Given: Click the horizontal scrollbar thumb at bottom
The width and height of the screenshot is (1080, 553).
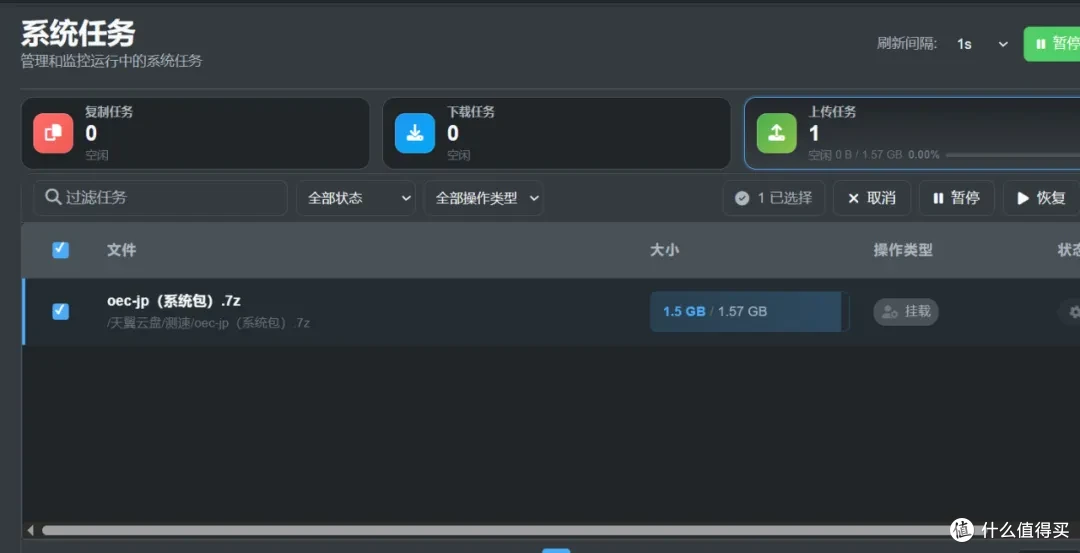Looking at the screenshot, I should (x=496, y=530).
